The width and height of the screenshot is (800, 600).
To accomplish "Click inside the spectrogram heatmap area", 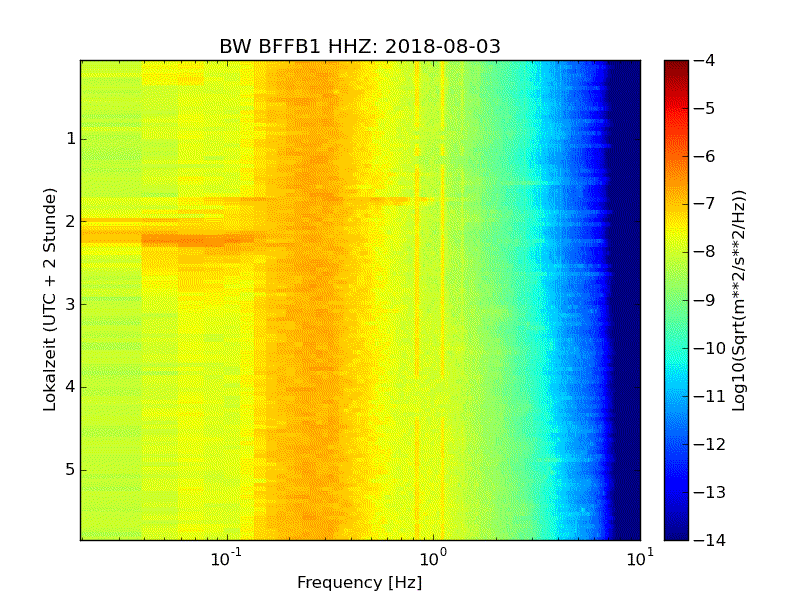I will click(360, 300).
